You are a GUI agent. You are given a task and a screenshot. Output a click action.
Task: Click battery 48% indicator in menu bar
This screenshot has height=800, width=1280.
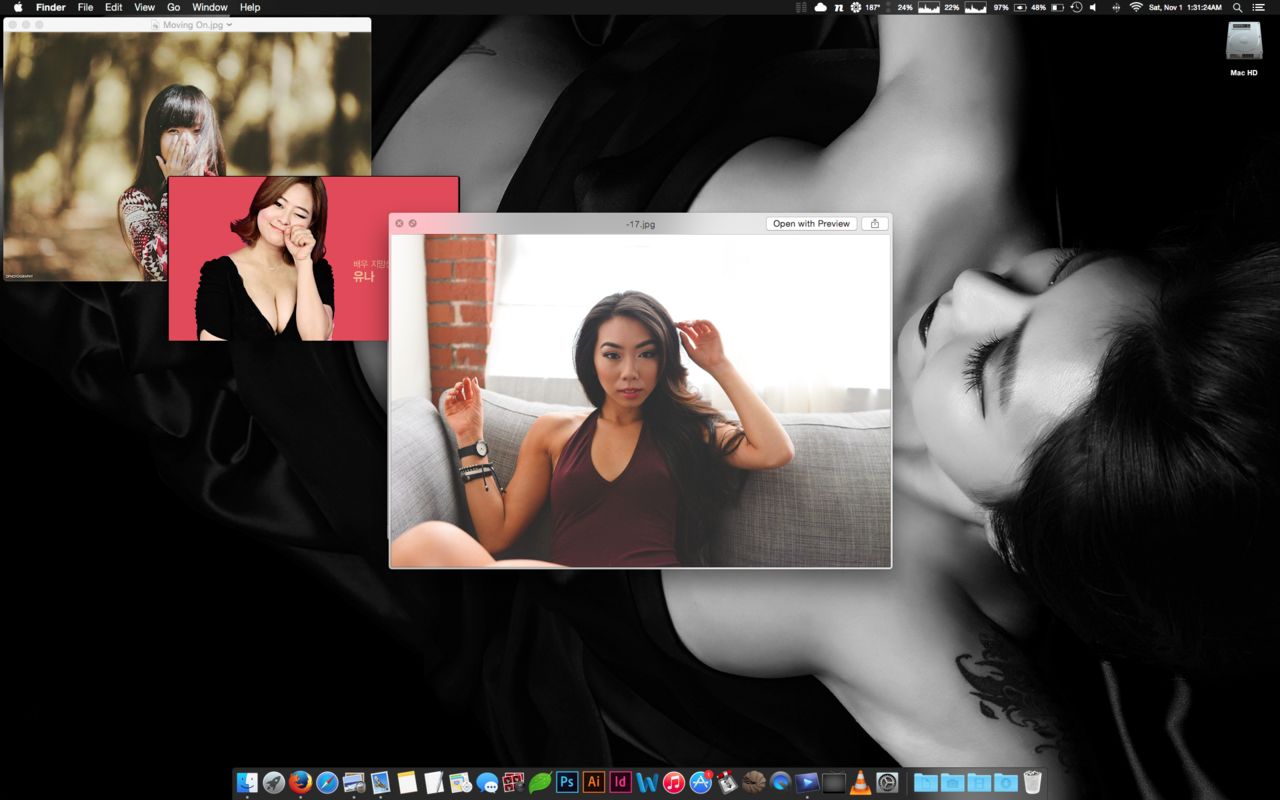point(1046,7)
